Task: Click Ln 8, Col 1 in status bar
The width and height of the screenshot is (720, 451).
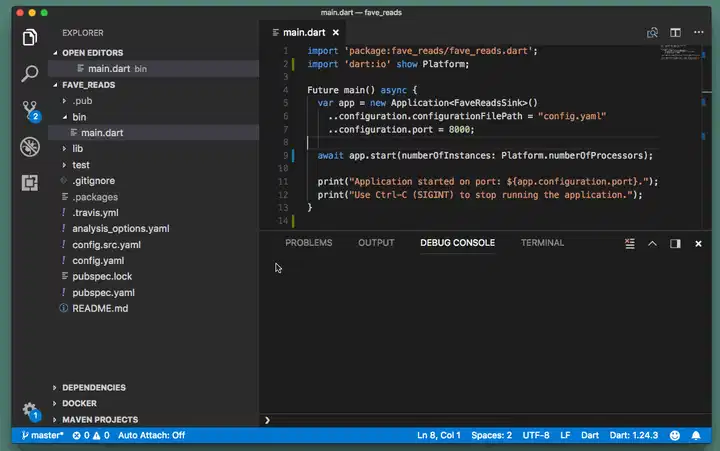Action: click(439, 435)
